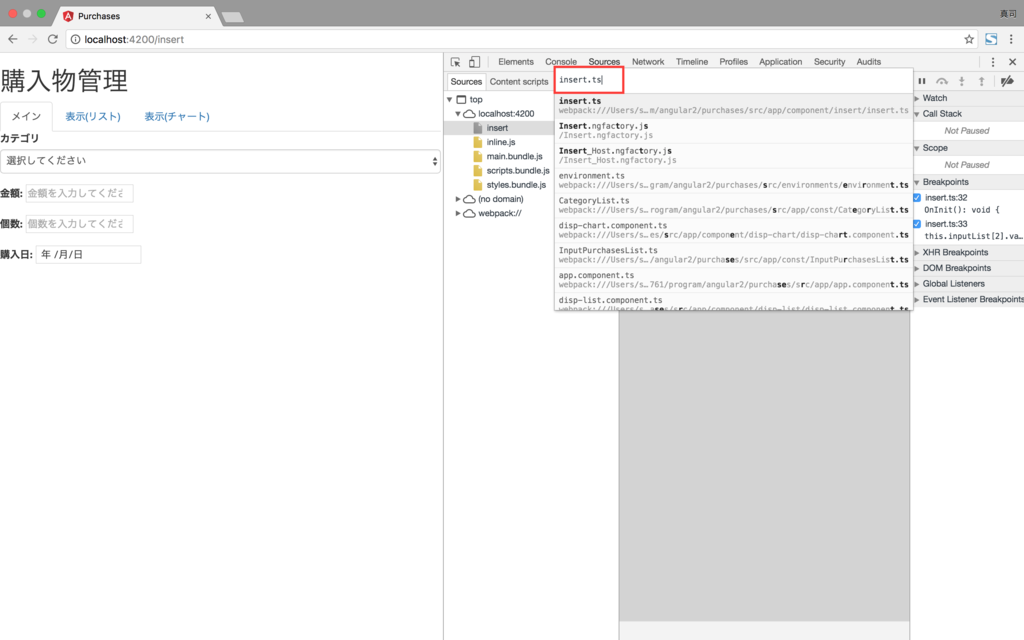Focus the 金額 amount input field
This screenshot has width=1024, height=640.
(x=79, y=193)
